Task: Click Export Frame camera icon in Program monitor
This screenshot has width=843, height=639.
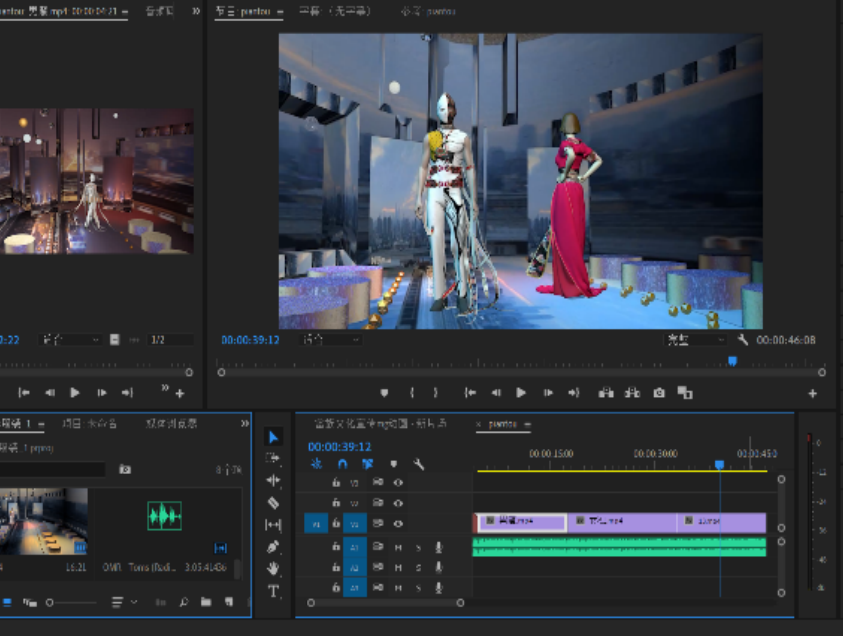Action: point(659,393)
